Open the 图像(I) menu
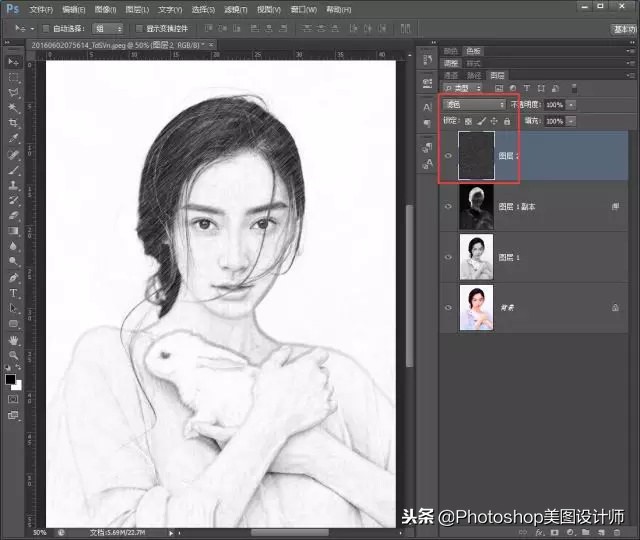Screen dimensions: 640x540 pos(105,9)
